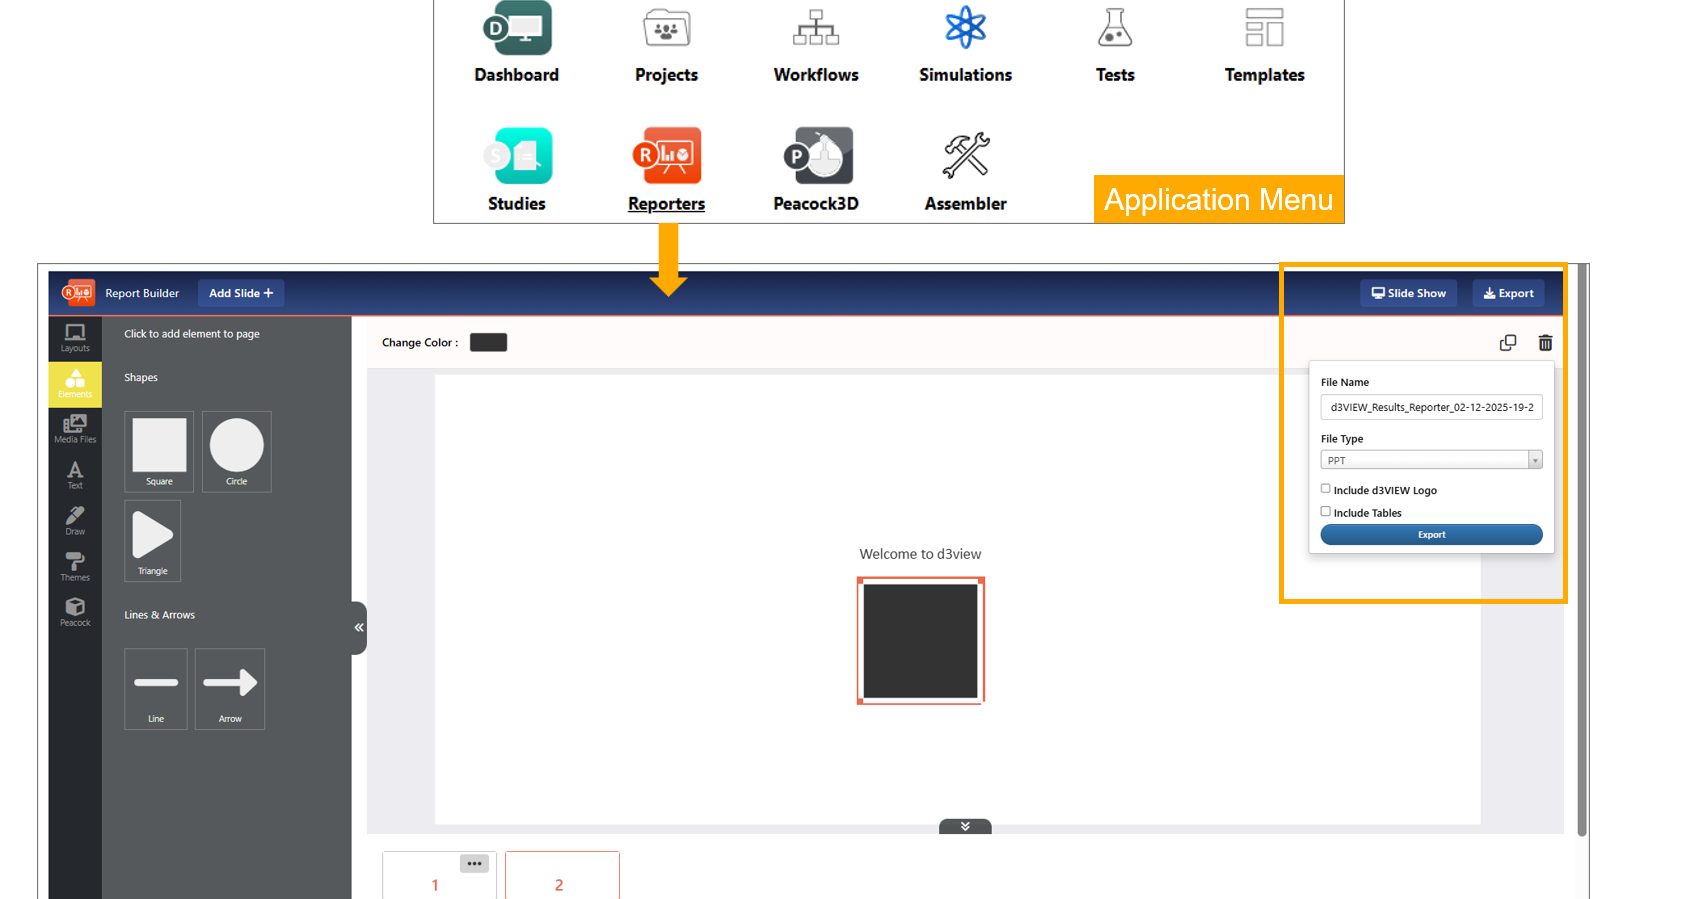
Task: Choose the Draw tool in sidebar
Action: [75, 521]
